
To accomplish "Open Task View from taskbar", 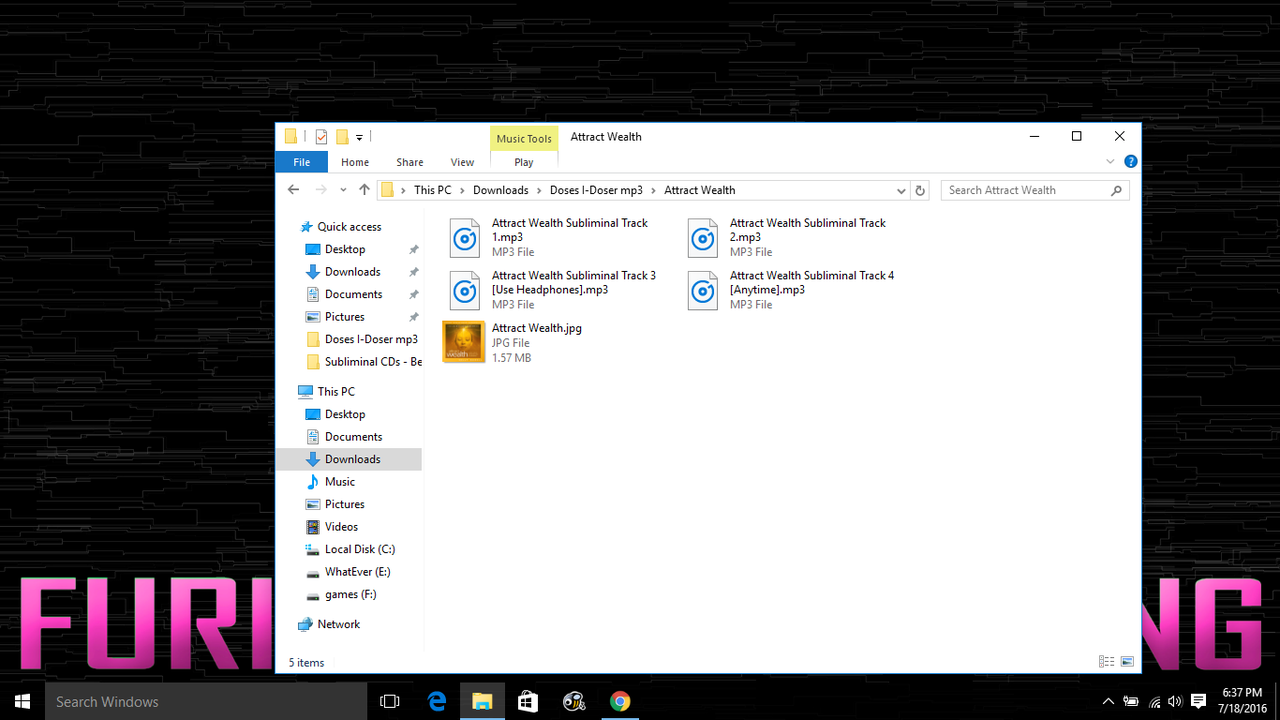I will pos(390,702).
